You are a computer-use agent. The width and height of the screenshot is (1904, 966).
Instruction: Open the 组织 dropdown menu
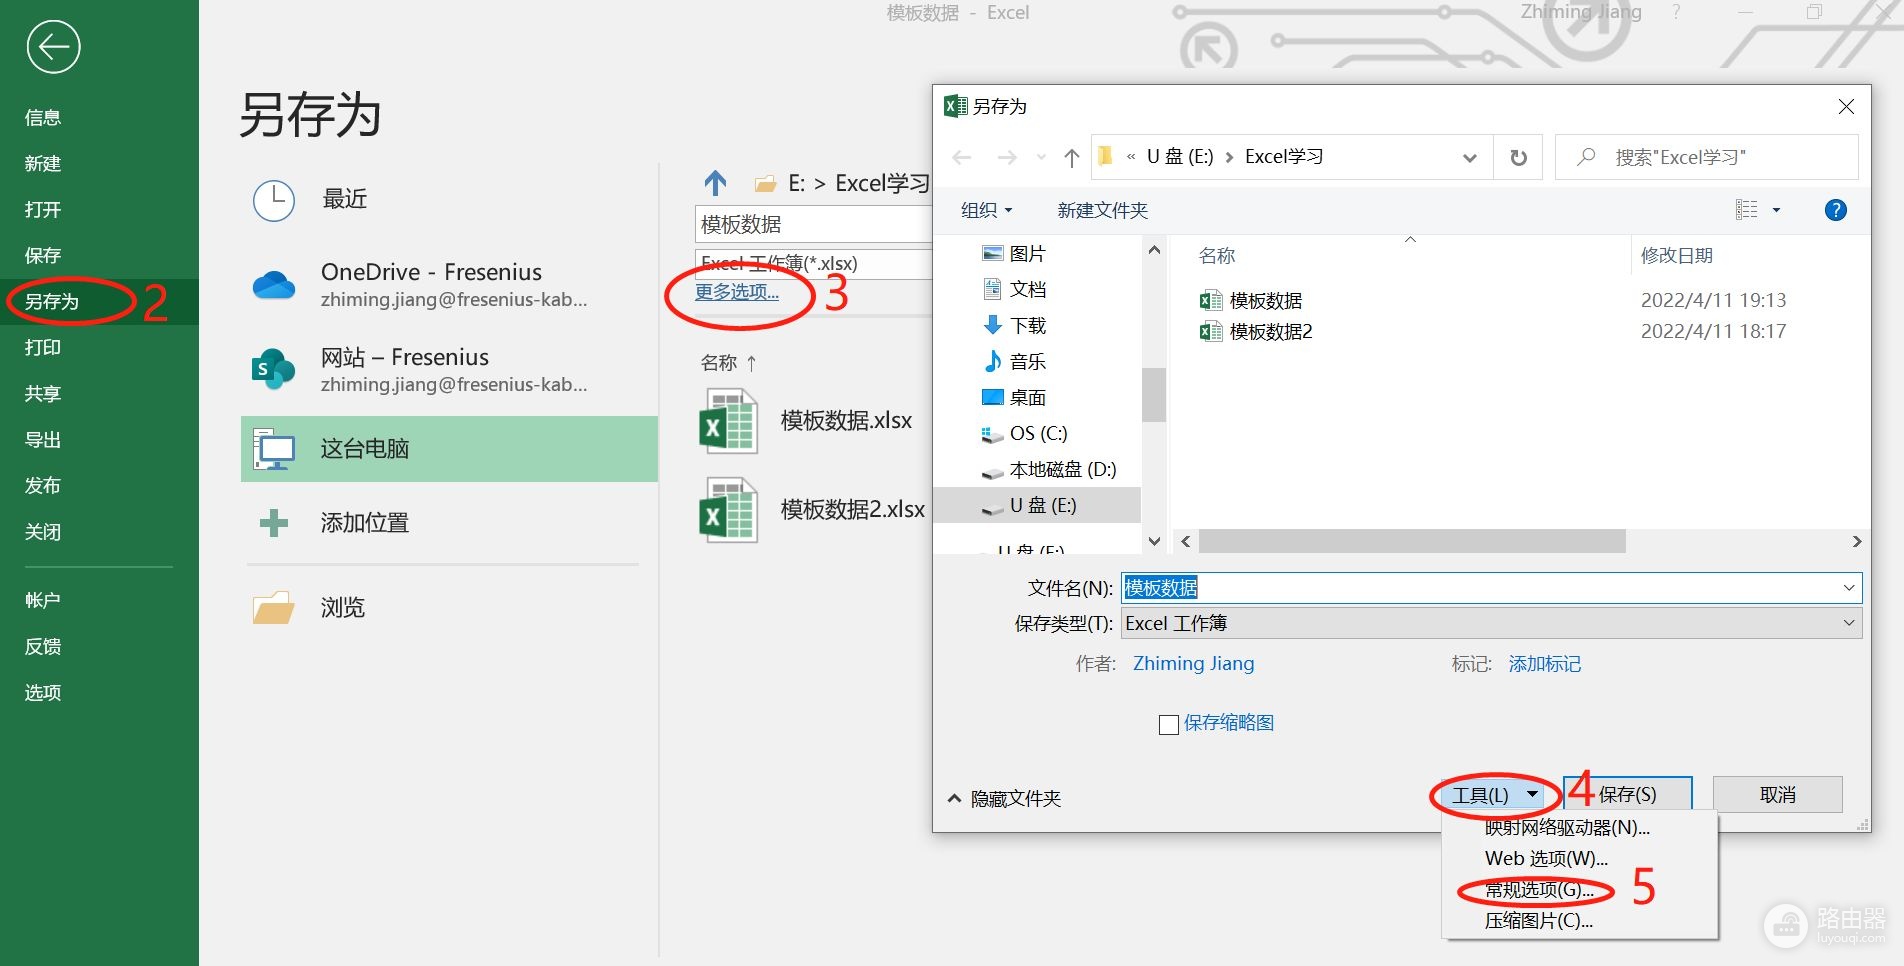point(986,210)
